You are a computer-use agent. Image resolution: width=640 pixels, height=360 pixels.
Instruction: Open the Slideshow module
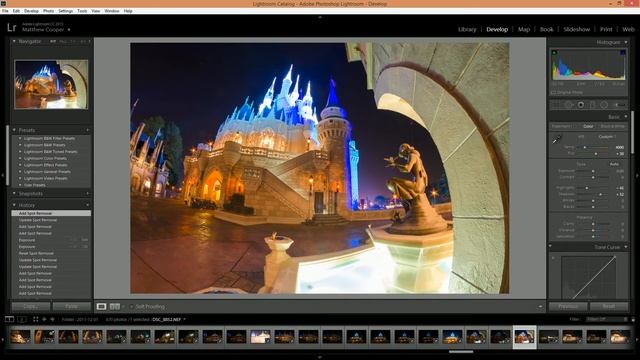tap(576, 29)
